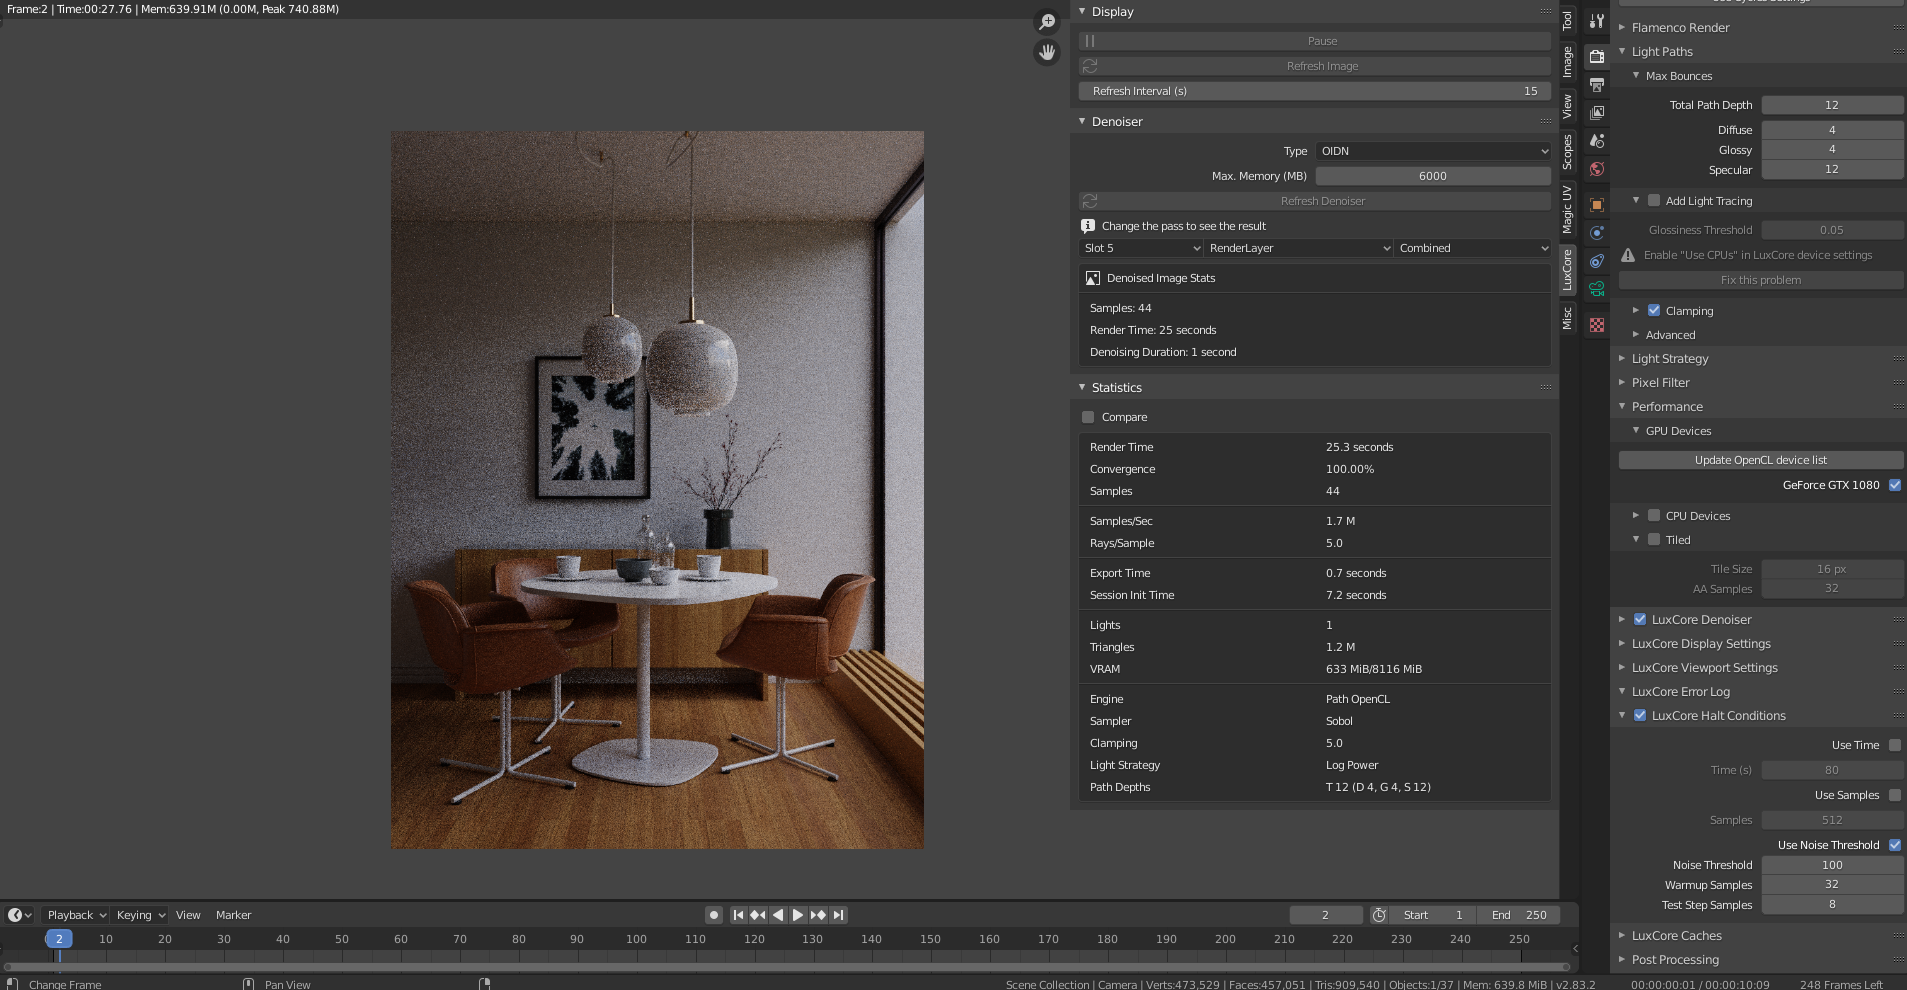Open the Texture properties checkerboard icon
The height and width of the screenshot is (990, 1907).
1597,325
